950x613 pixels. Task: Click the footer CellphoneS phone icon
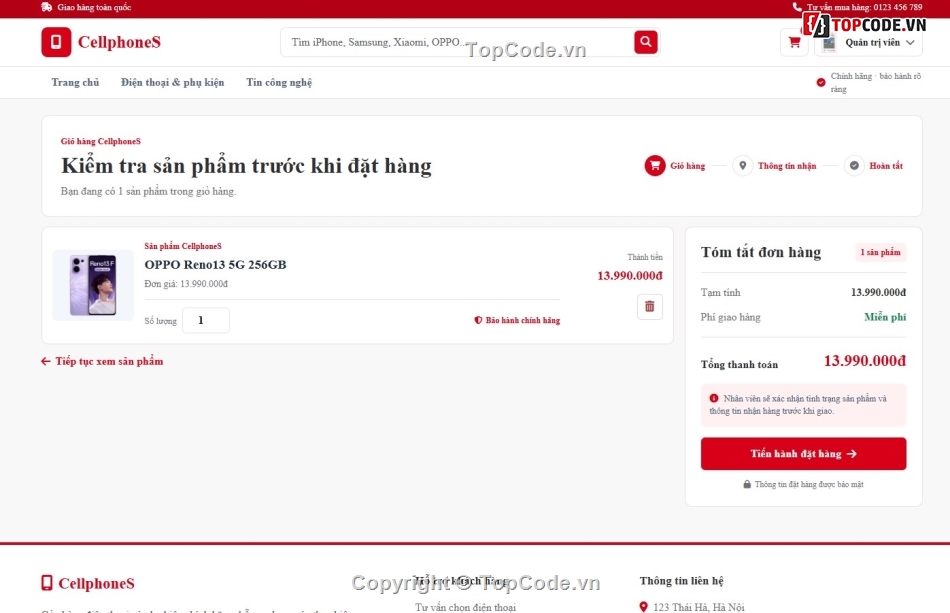[47, 583]
